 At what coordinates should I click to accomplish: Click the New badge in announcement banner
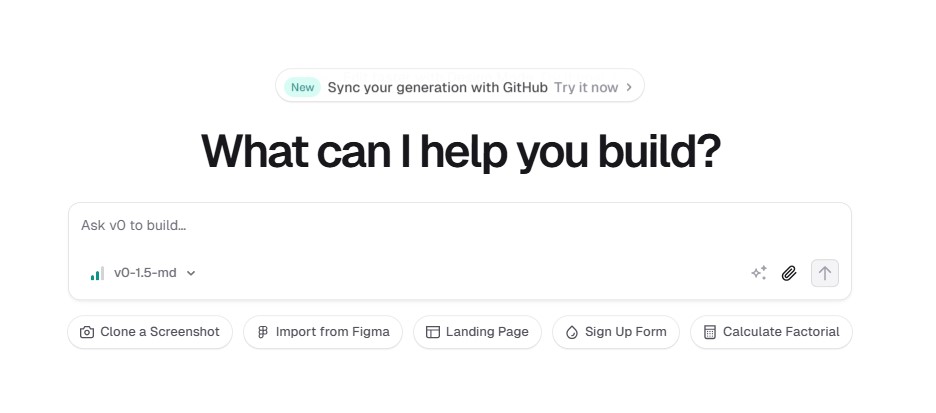point(303,88)
